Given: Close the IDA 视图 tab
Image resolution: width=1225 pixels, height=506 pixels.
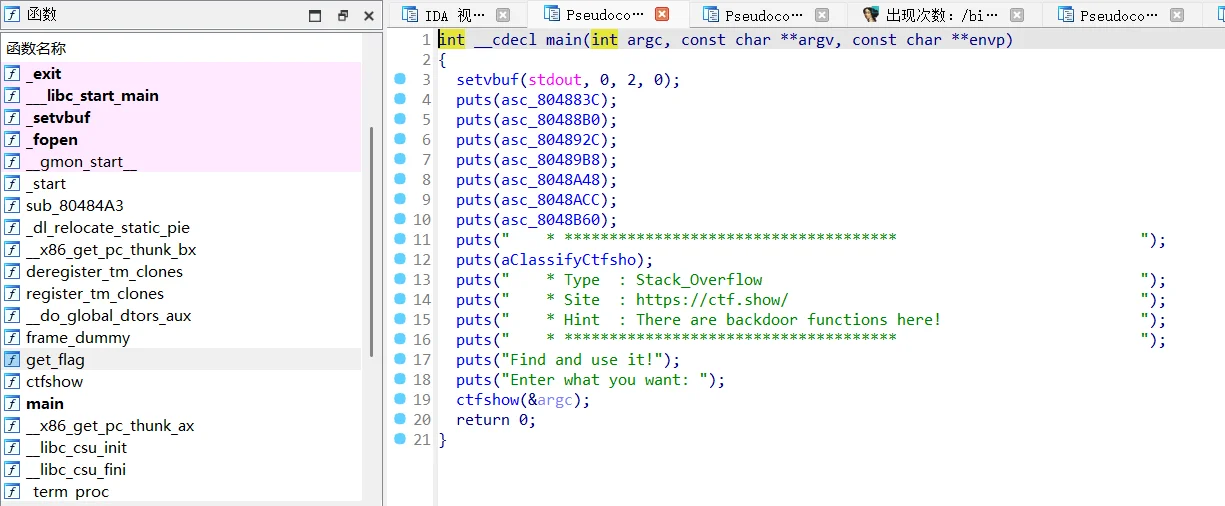Looking at the screenshot, I should pyautogui.click(x=503, y=15).
